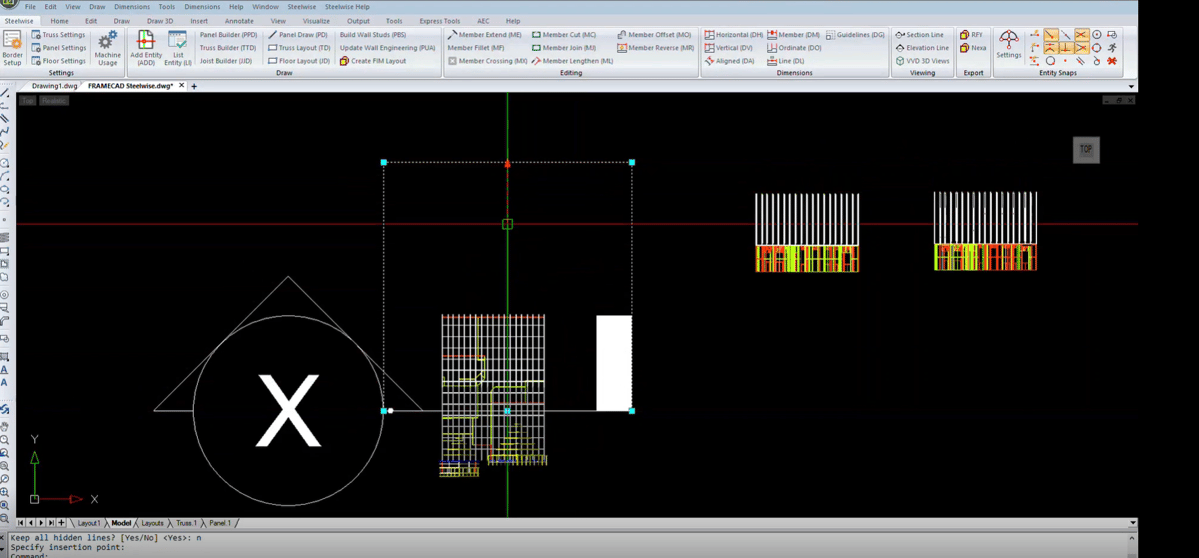
Task: Create an Elevation Line
Action: pos(922,47)
